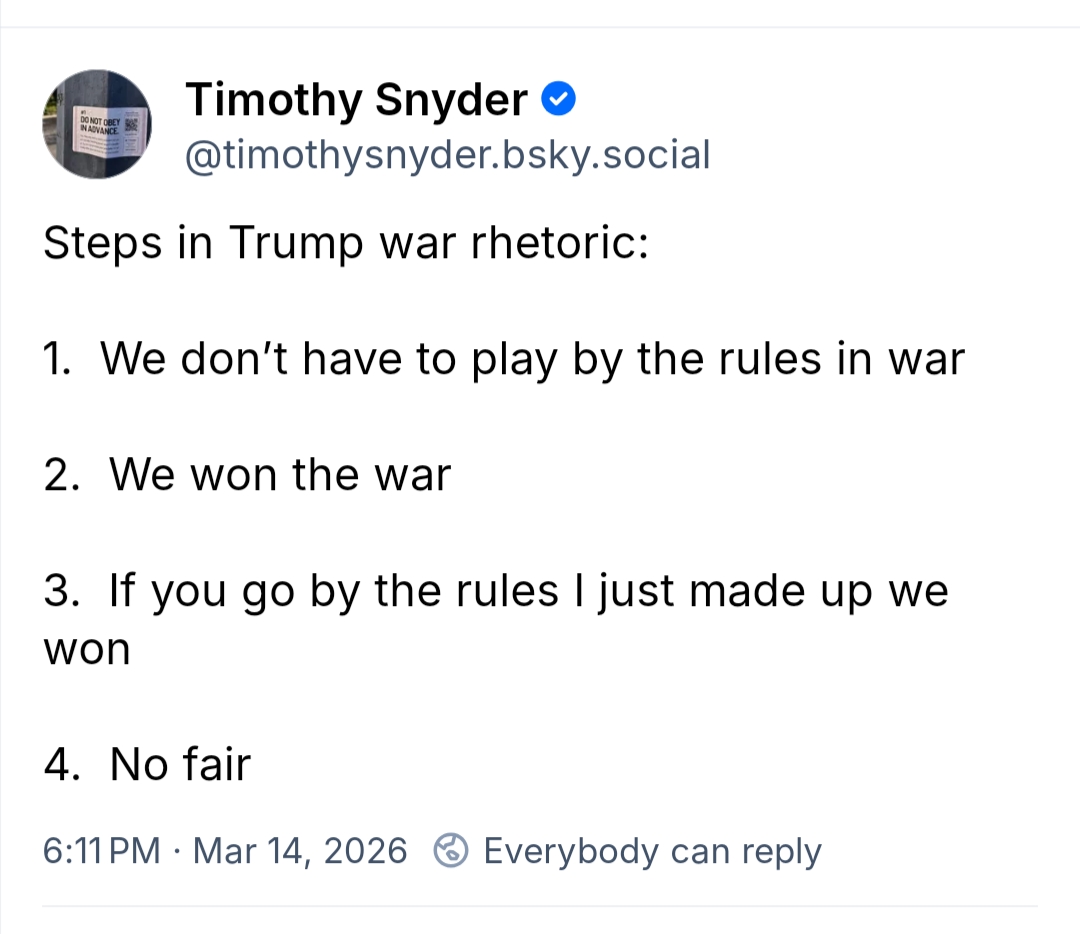Click the globe icon beside reply settings

point(451,851)
